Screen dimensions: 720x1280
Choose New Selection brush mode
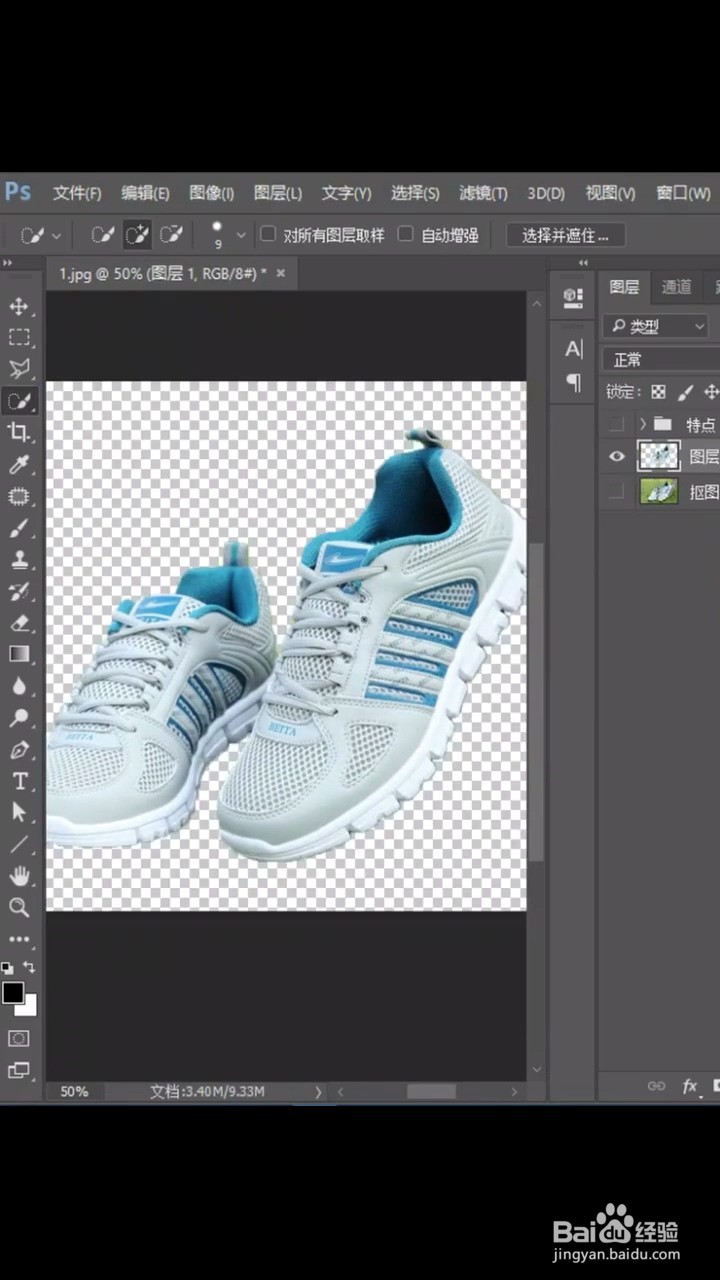(x=102, y=235)
